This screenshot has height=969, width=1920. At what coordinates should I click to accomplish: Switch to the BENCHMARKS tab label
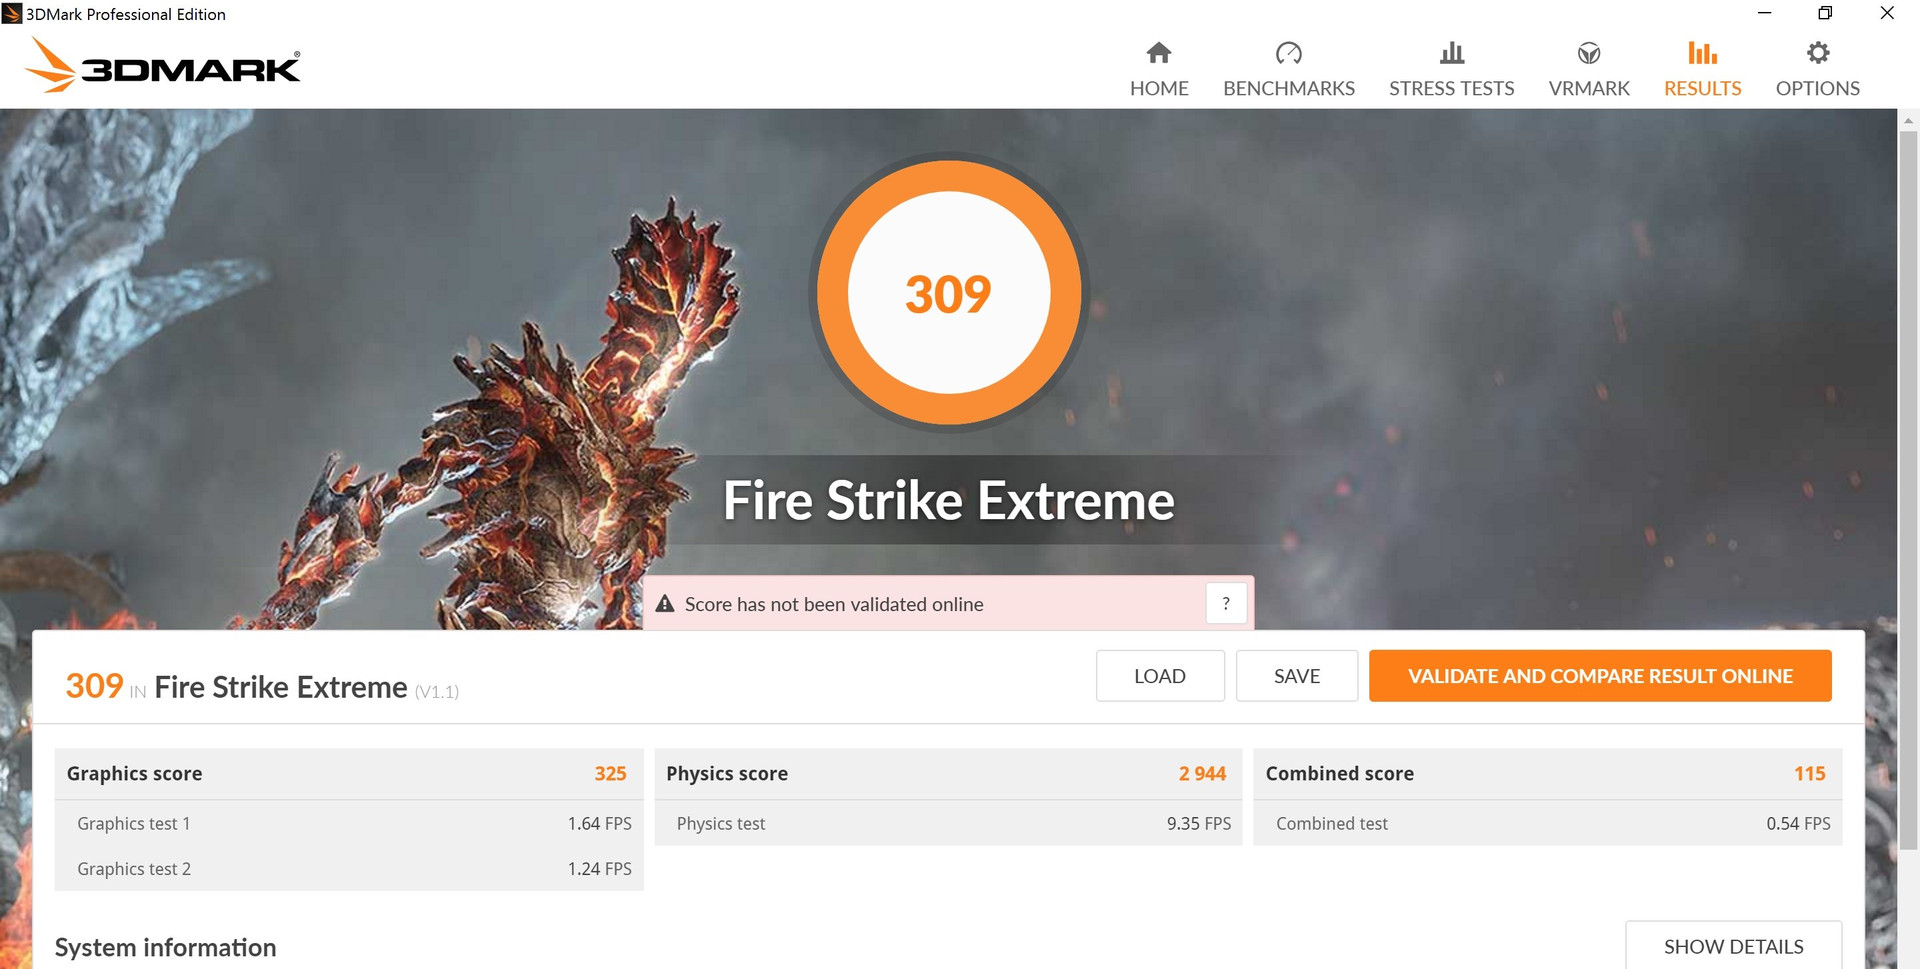1289,88
